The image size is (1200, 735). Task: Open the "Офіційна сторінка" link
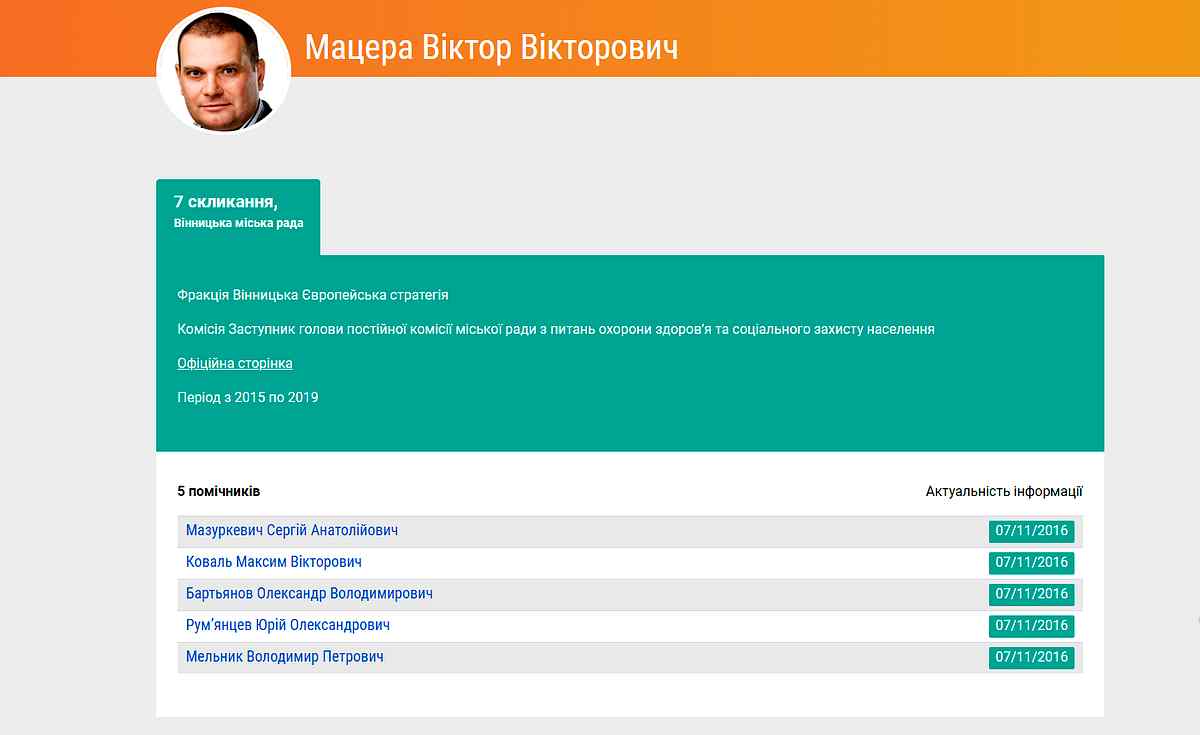[235, 363]
